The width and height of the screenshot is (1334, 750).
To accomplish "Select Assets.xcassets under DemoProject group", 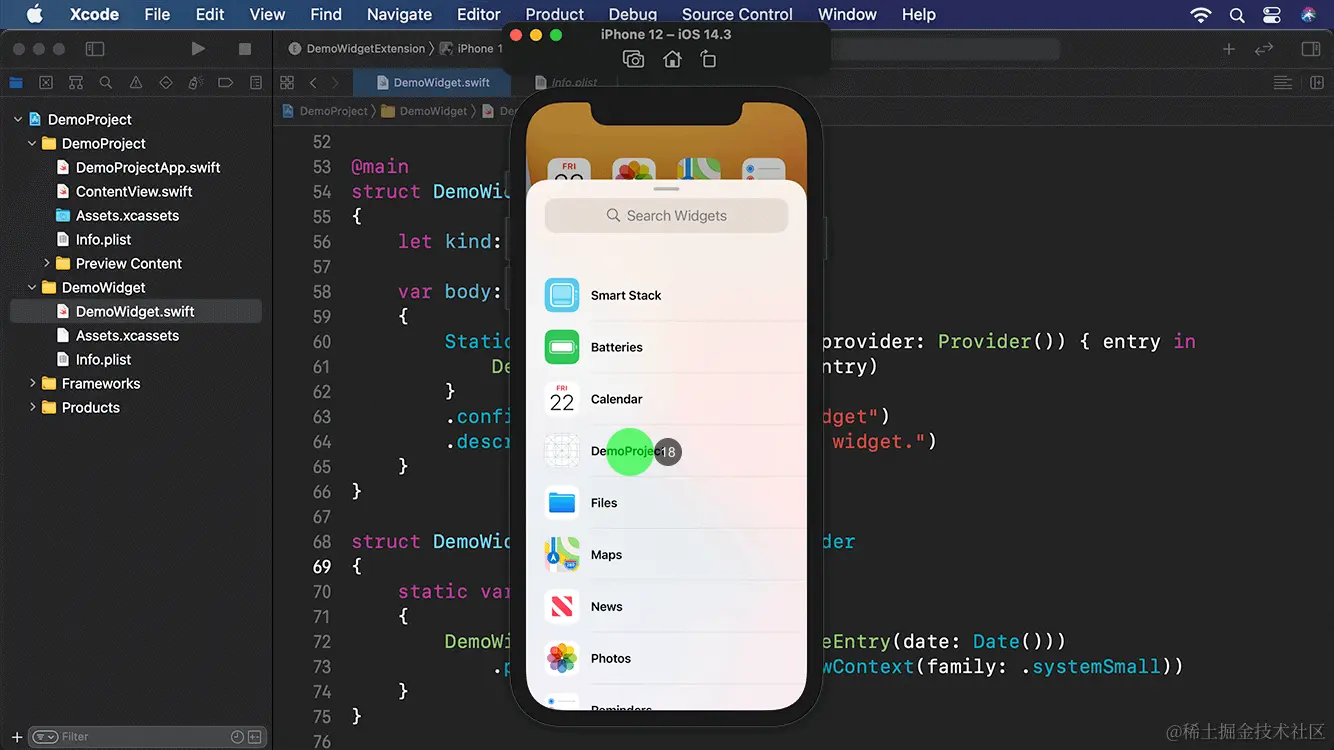I will tap(117, 215).
